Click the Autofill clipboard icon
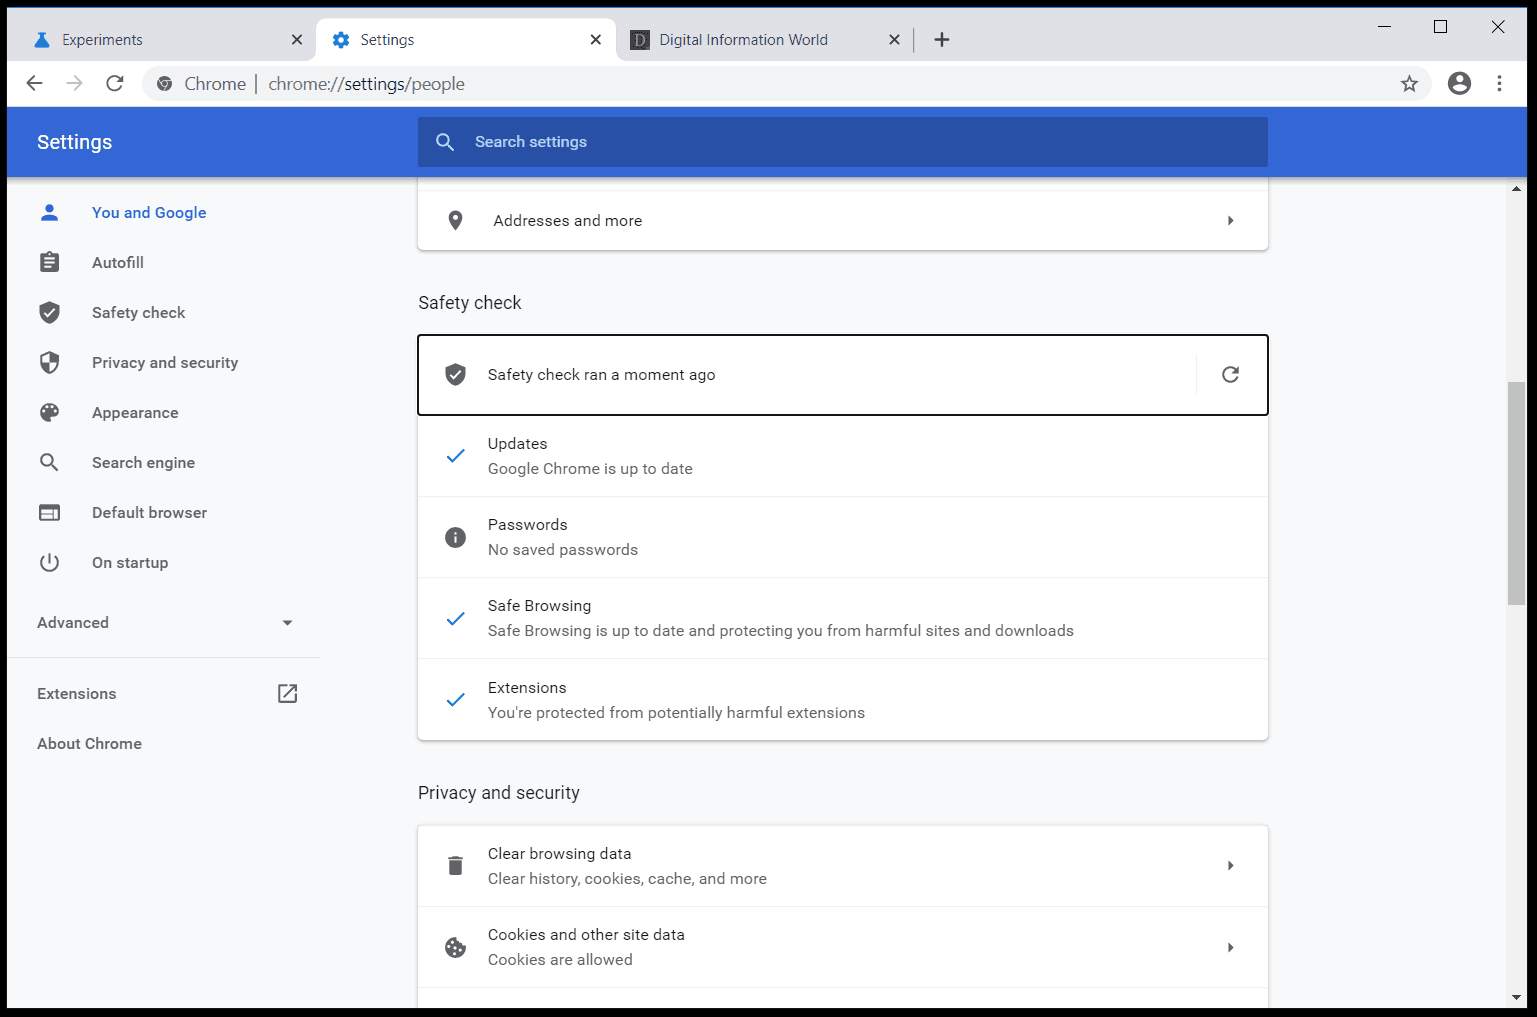The height and width of the screenshot is (1017, 1537). (x=49, y=262)
